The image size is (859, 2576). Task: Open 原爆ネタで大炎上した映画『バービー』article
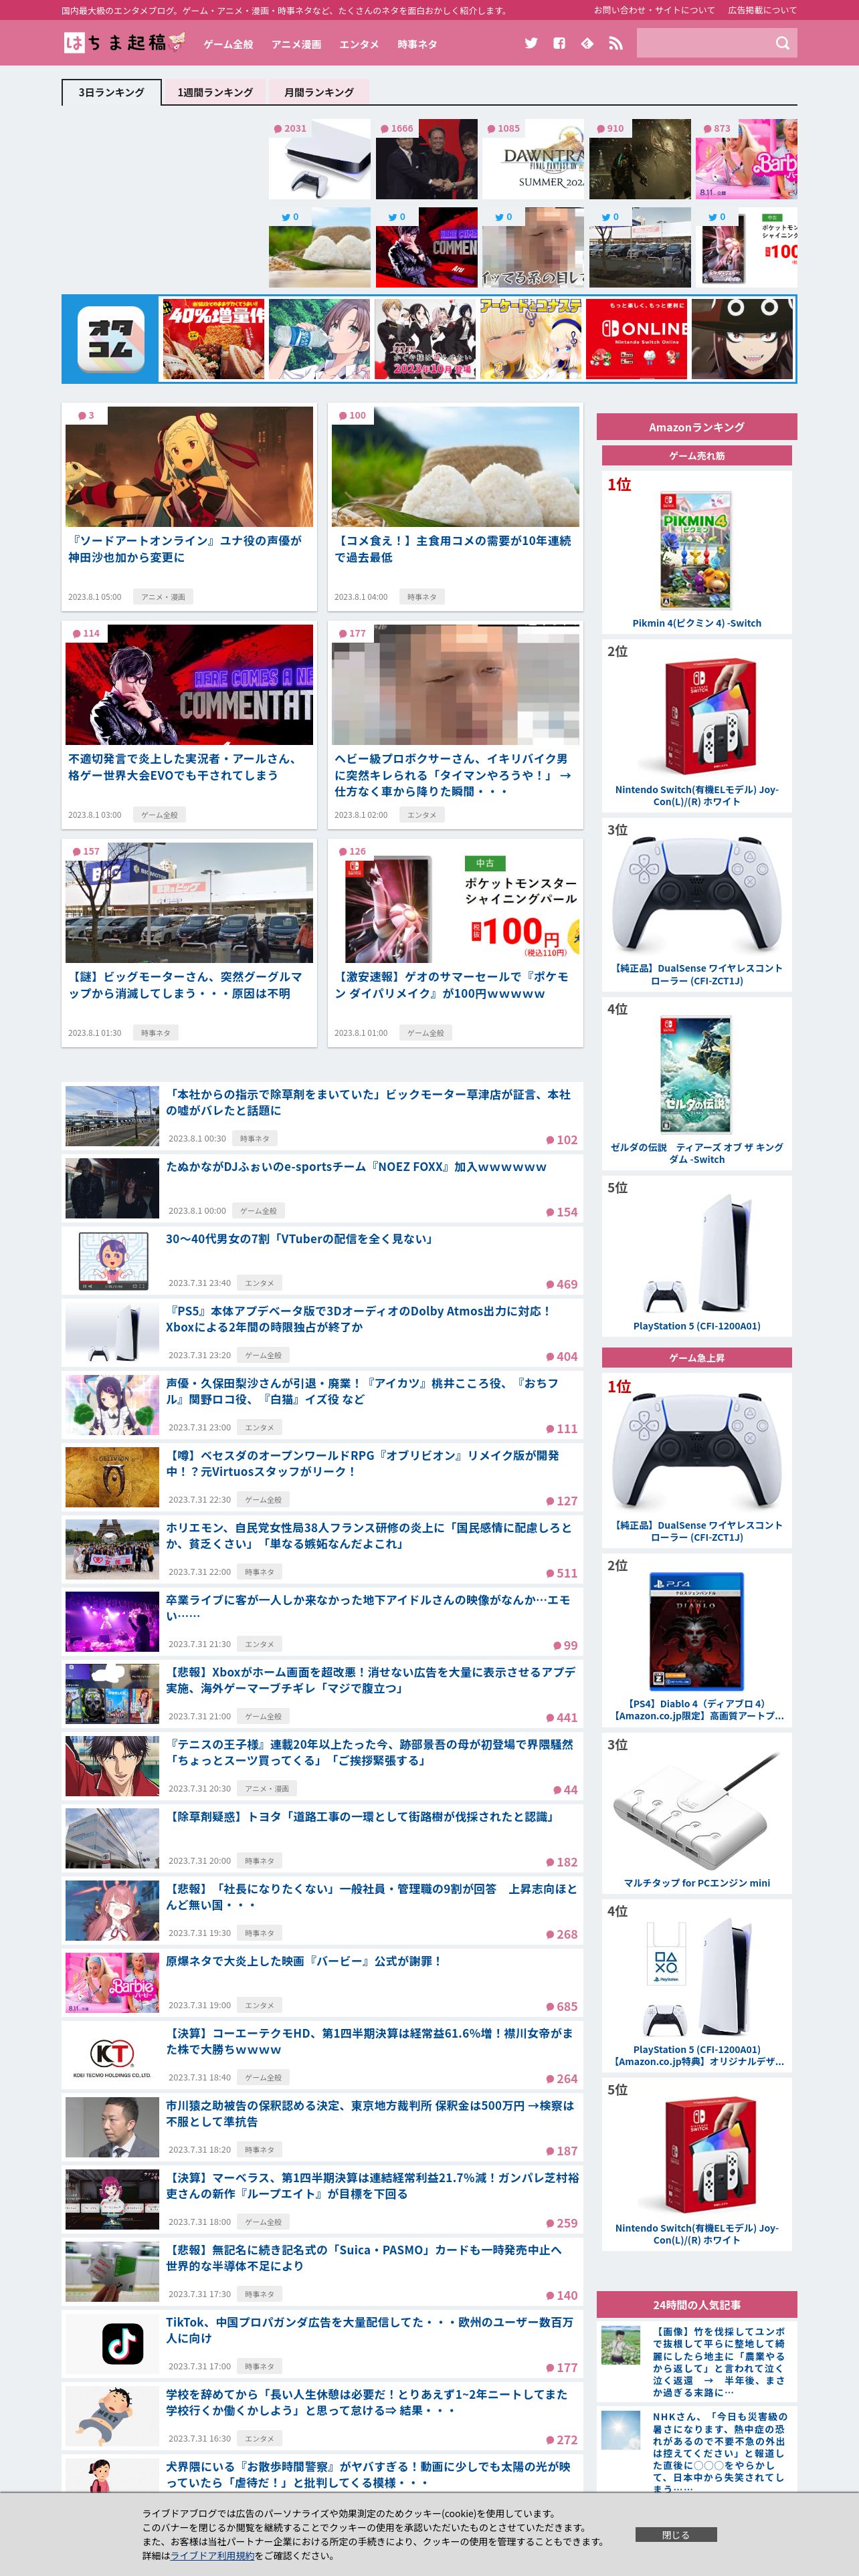(303, 1961)
